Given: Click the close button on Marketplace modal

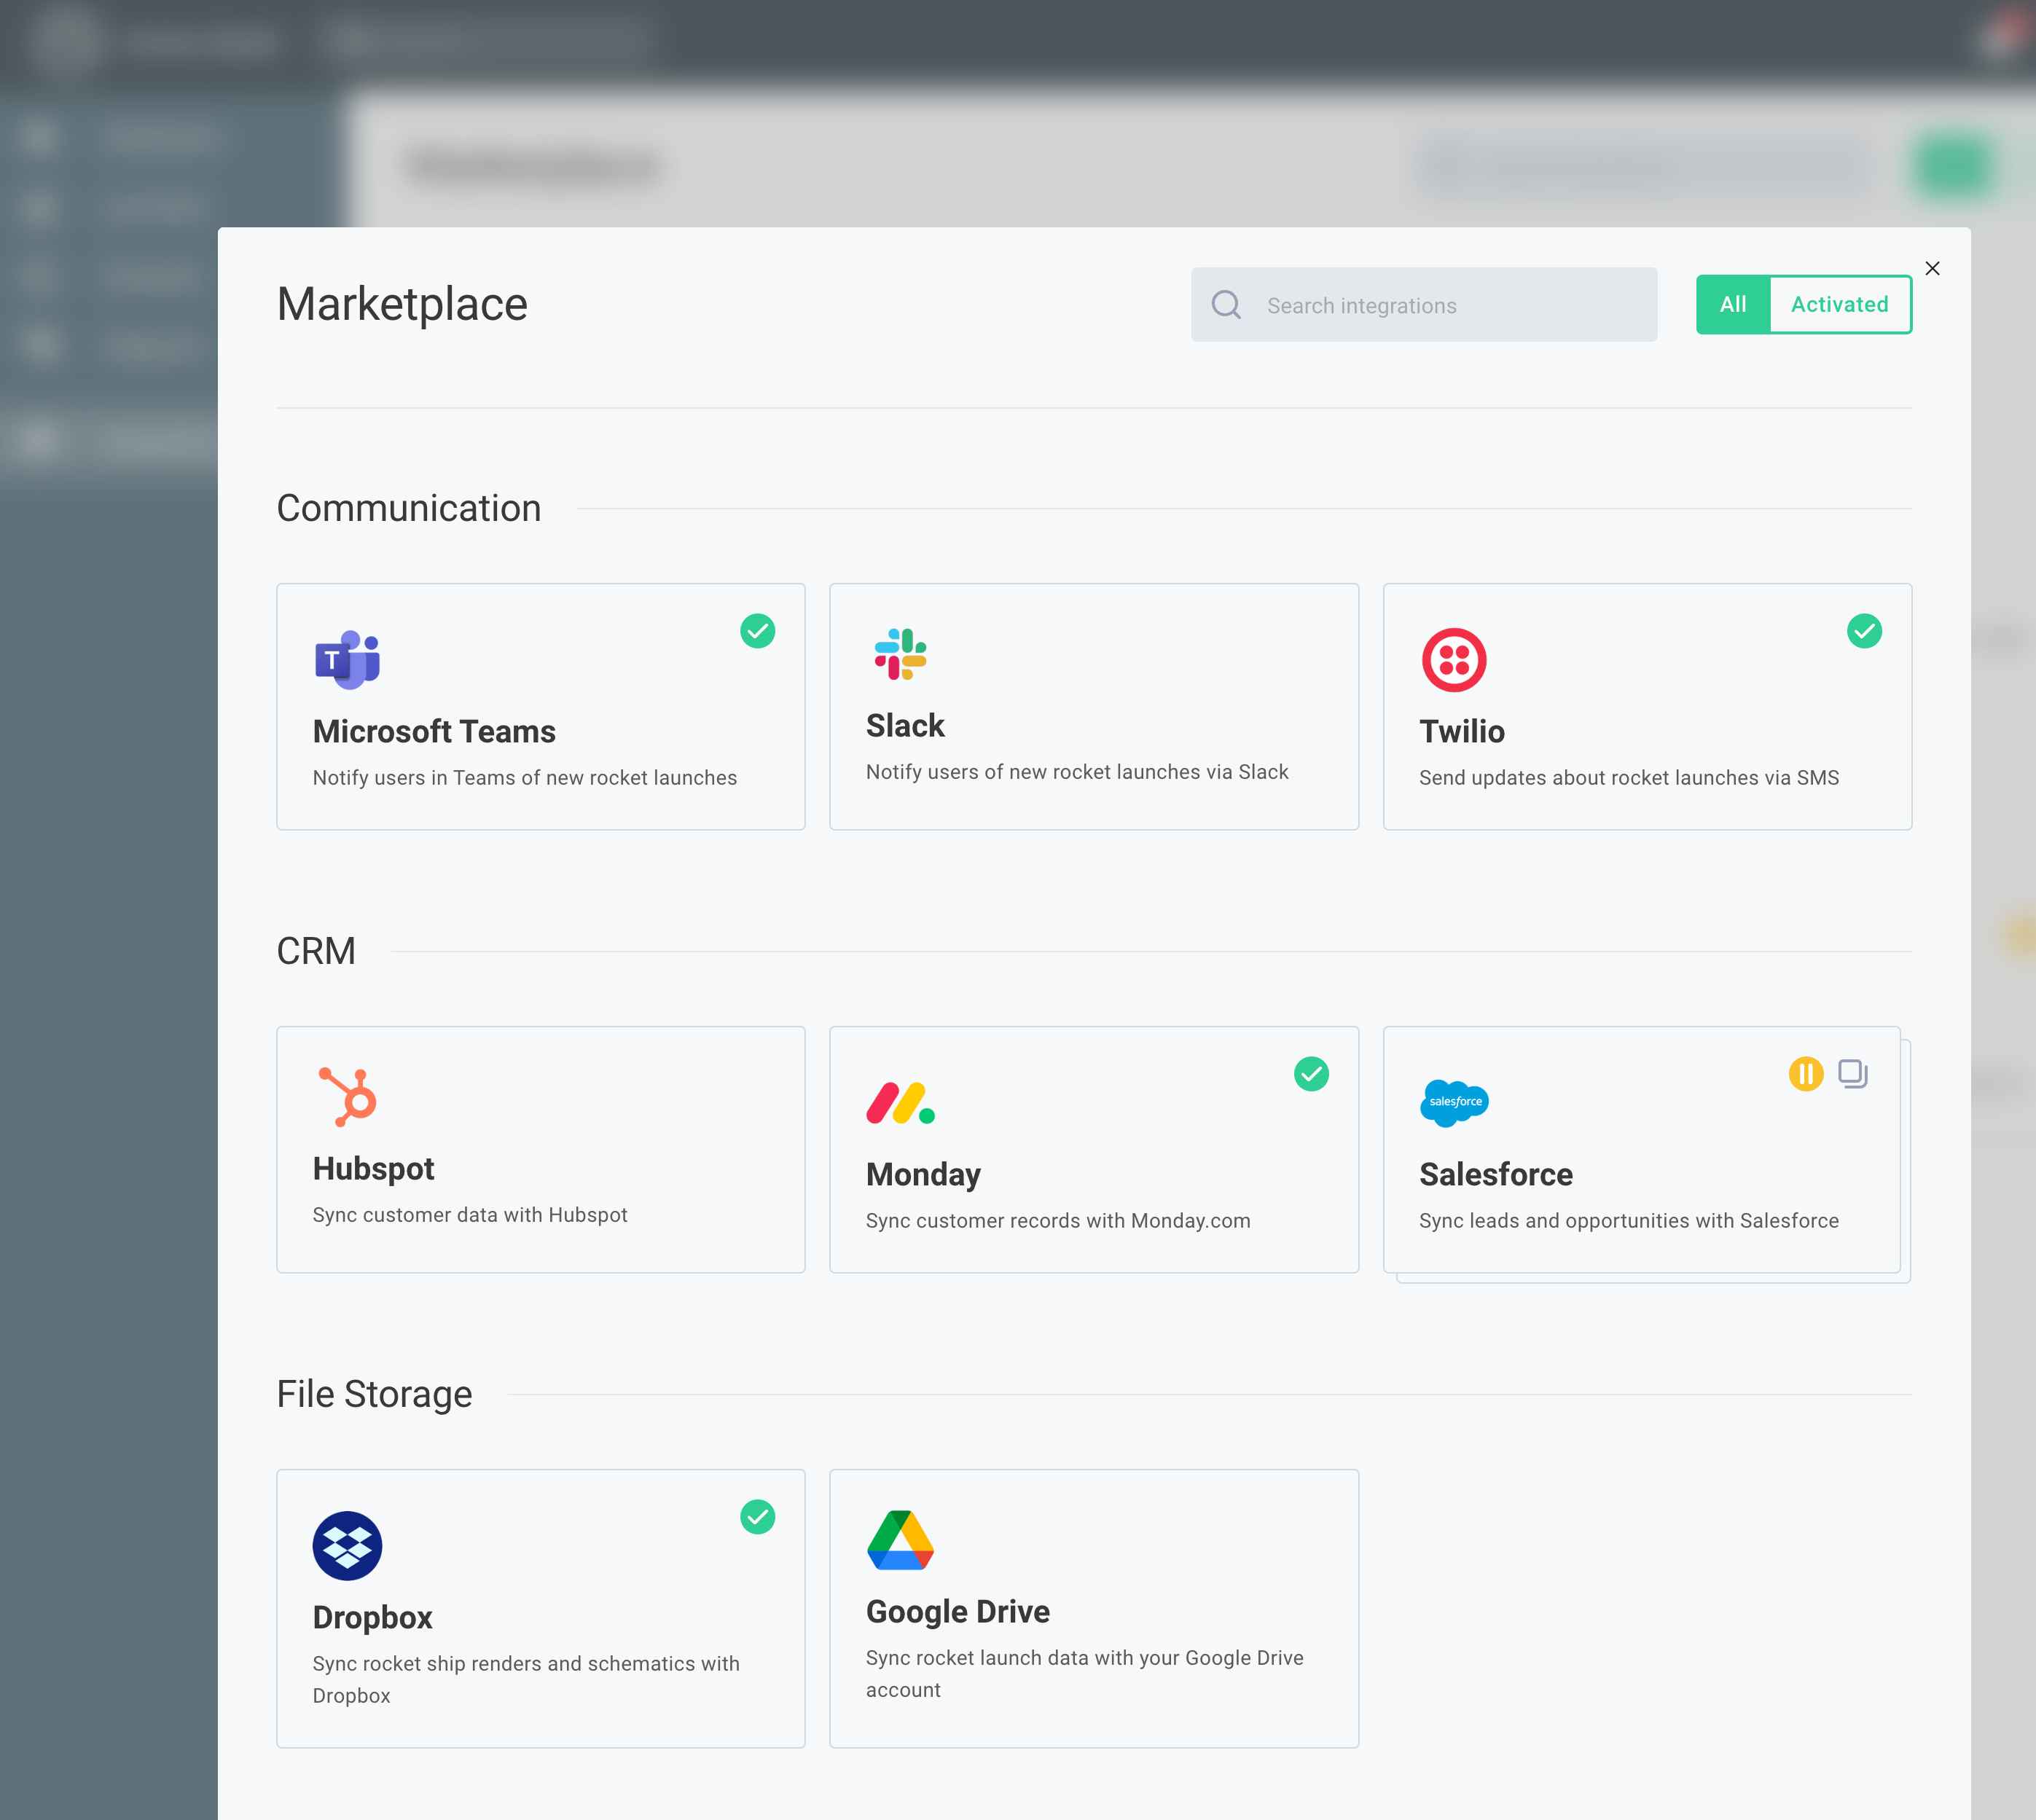Looking at the screenshot, I should (x=1934, y=269).
